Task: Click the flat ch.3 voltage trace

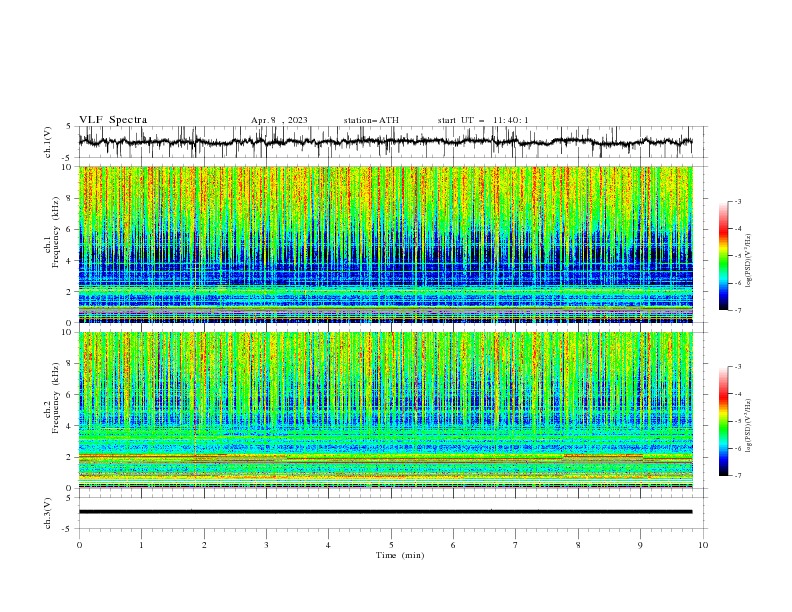Action: click(x=385, y=512)
